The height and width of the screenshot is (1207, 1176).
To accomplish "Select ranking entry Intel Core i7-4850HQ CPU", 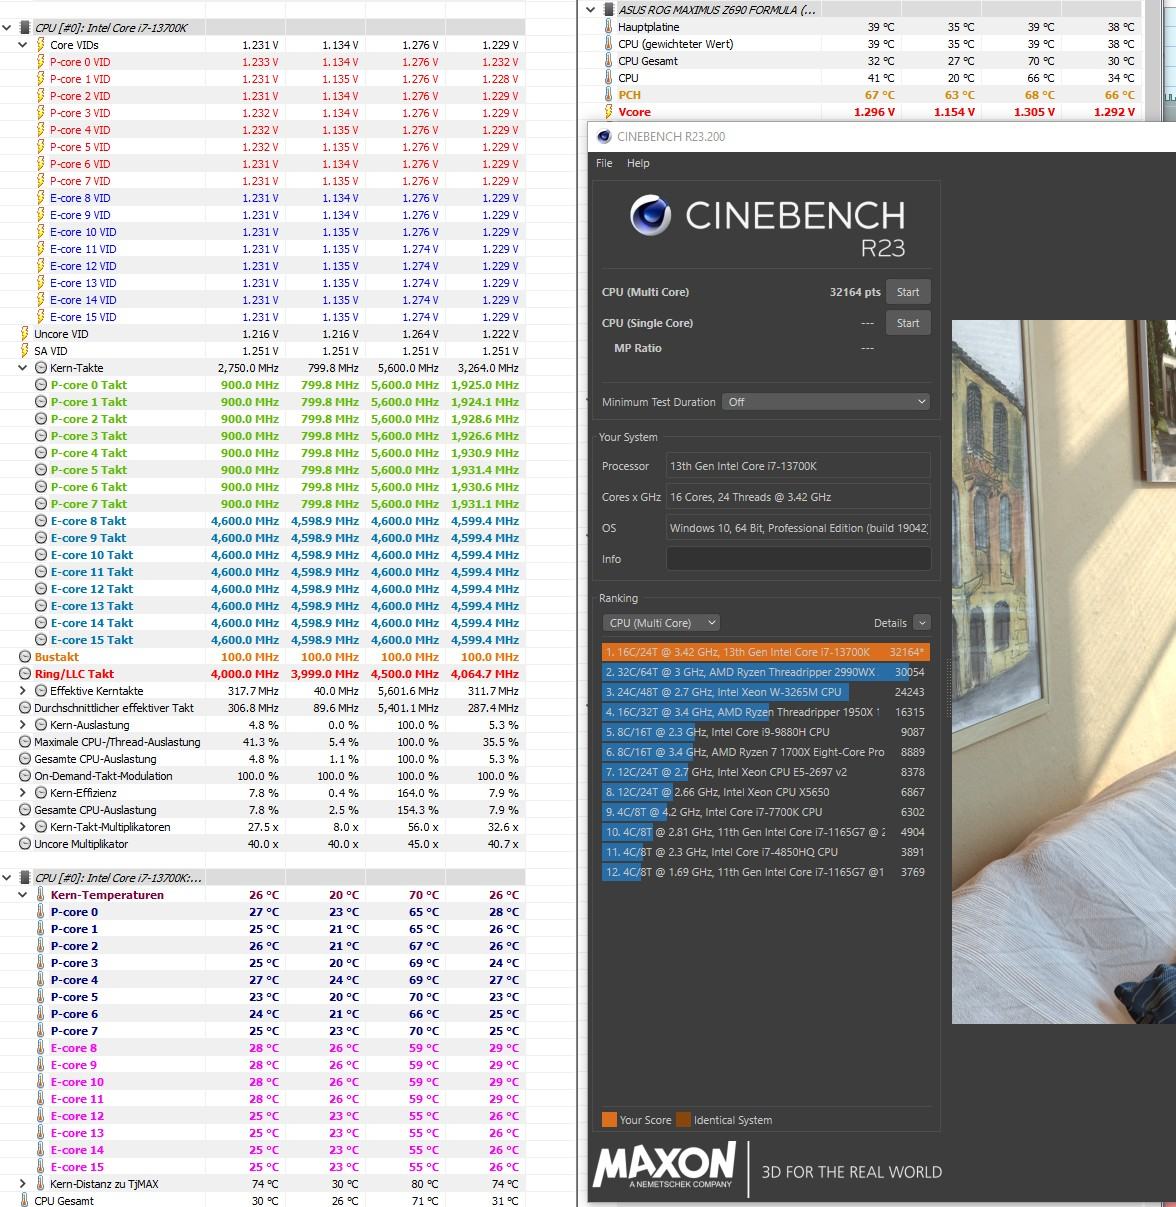I will point(765,852).
